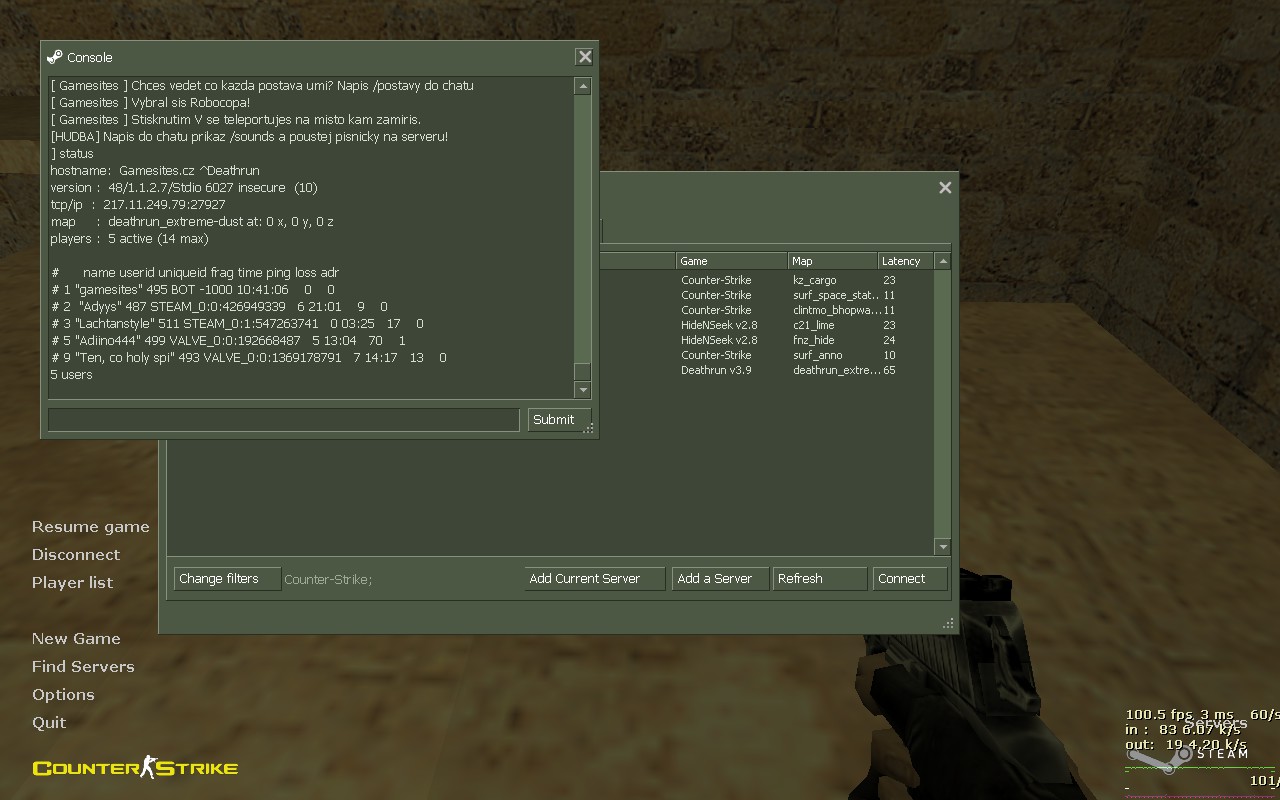1280x800 pixels.
Task: Click the "5 users" line in console
Action: point(71,375)
